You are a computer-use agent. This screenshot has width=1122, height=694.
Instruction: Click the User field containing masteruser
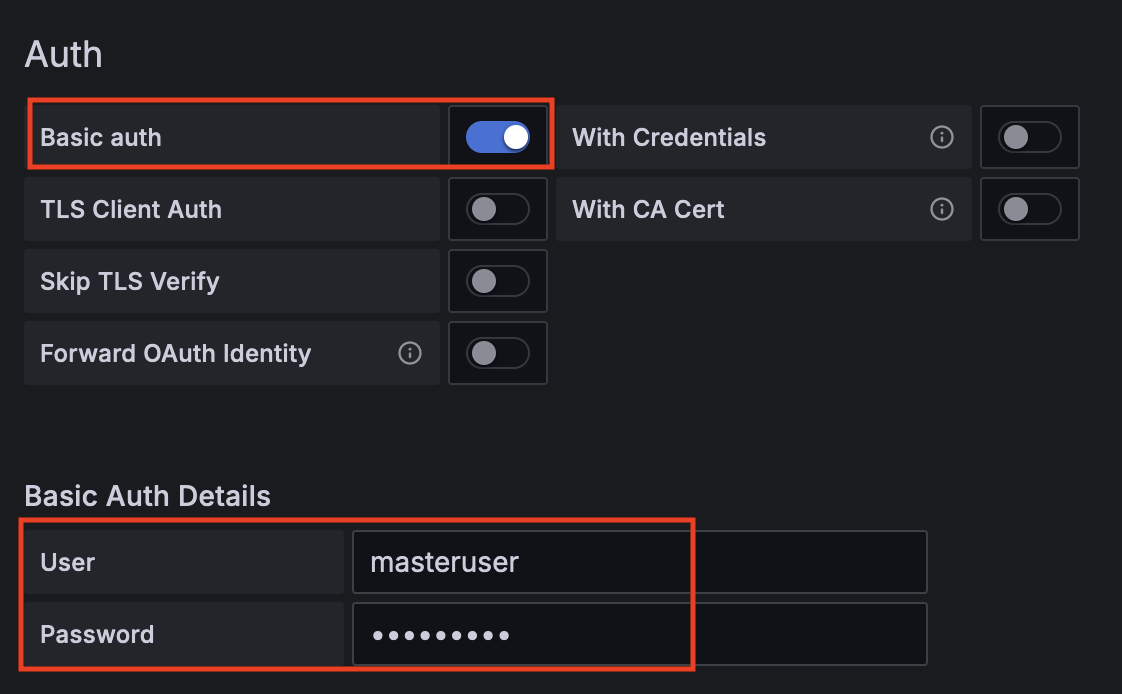pyautogui.click(x=640, y=562)
